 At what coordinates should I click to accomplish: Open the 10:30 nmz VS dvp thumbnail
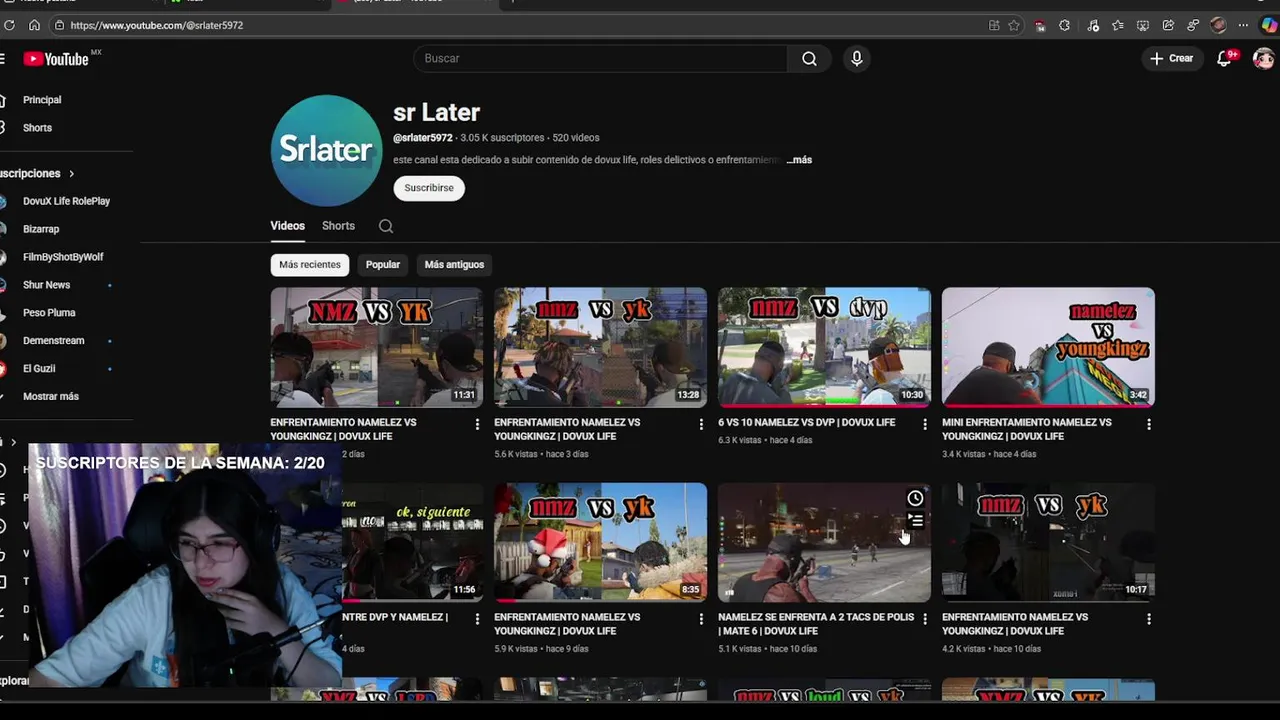click(x=824, y=347)
